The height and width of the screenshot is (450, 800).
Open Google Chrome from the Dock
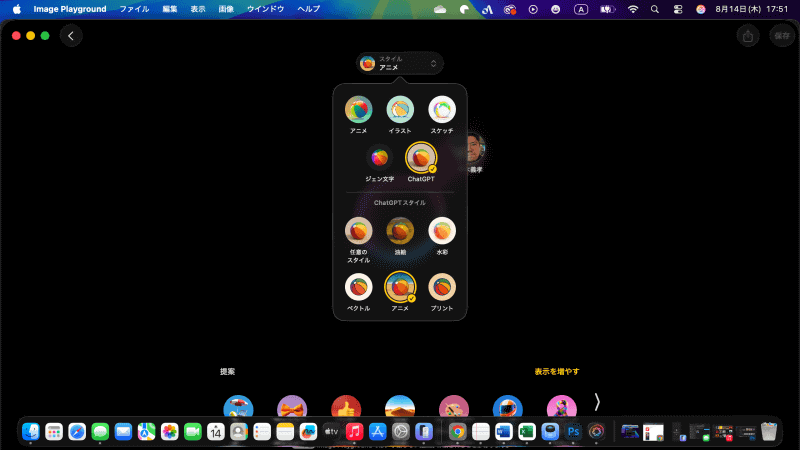pyautogui.click(x=457, y=432)
